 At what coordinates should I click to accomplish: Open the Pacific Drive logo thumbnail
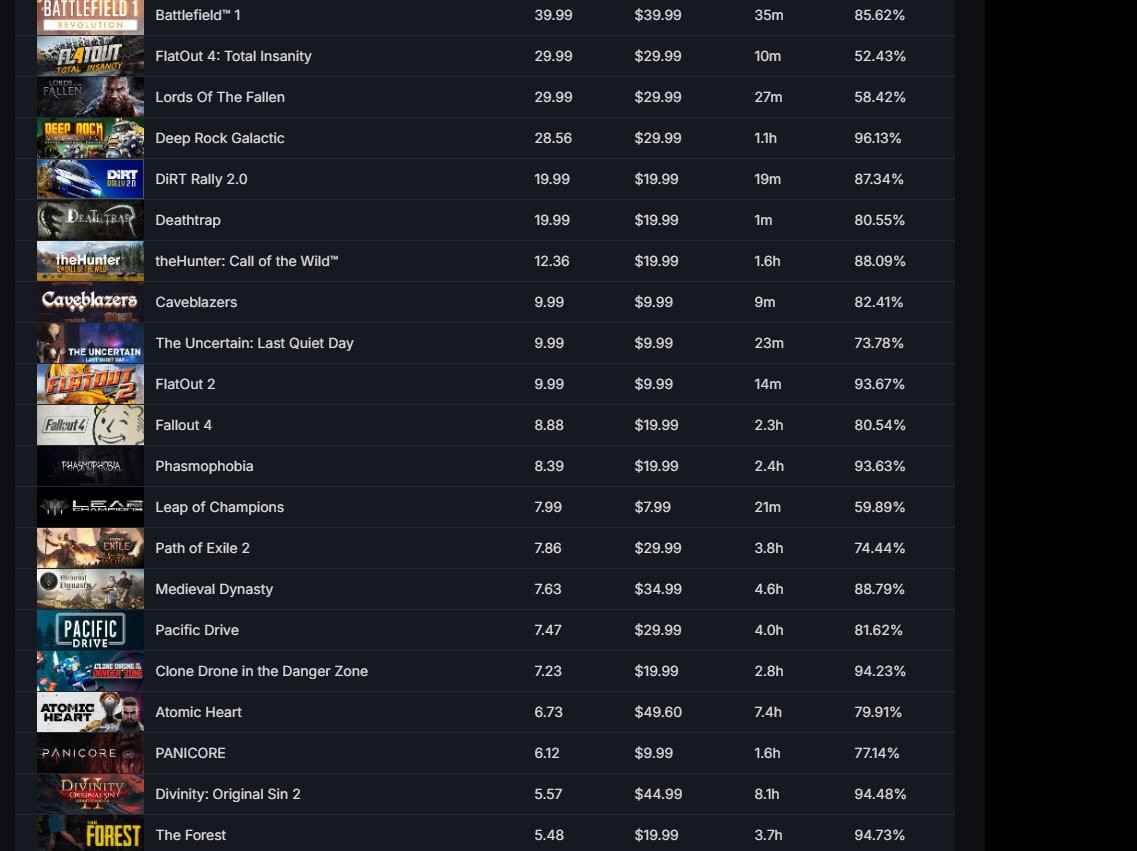pyautogui.click(x=90, y=631)
